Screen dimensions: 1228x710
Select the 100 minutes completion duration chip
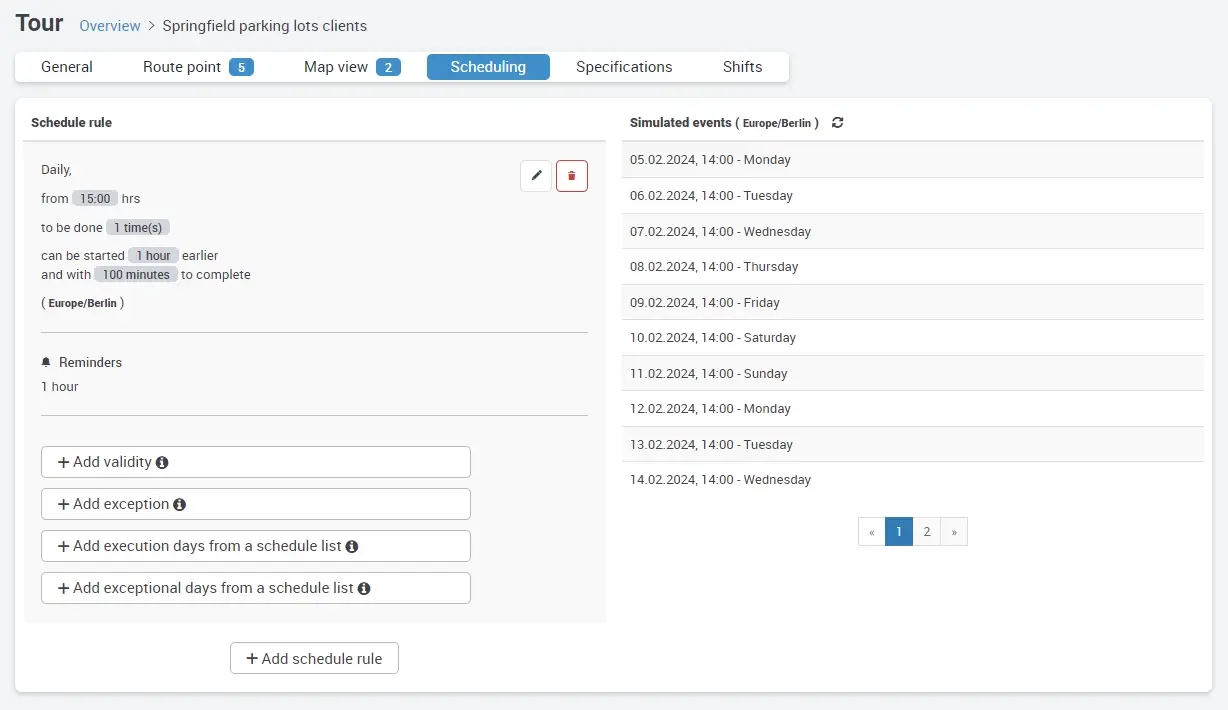pos(135,274)
